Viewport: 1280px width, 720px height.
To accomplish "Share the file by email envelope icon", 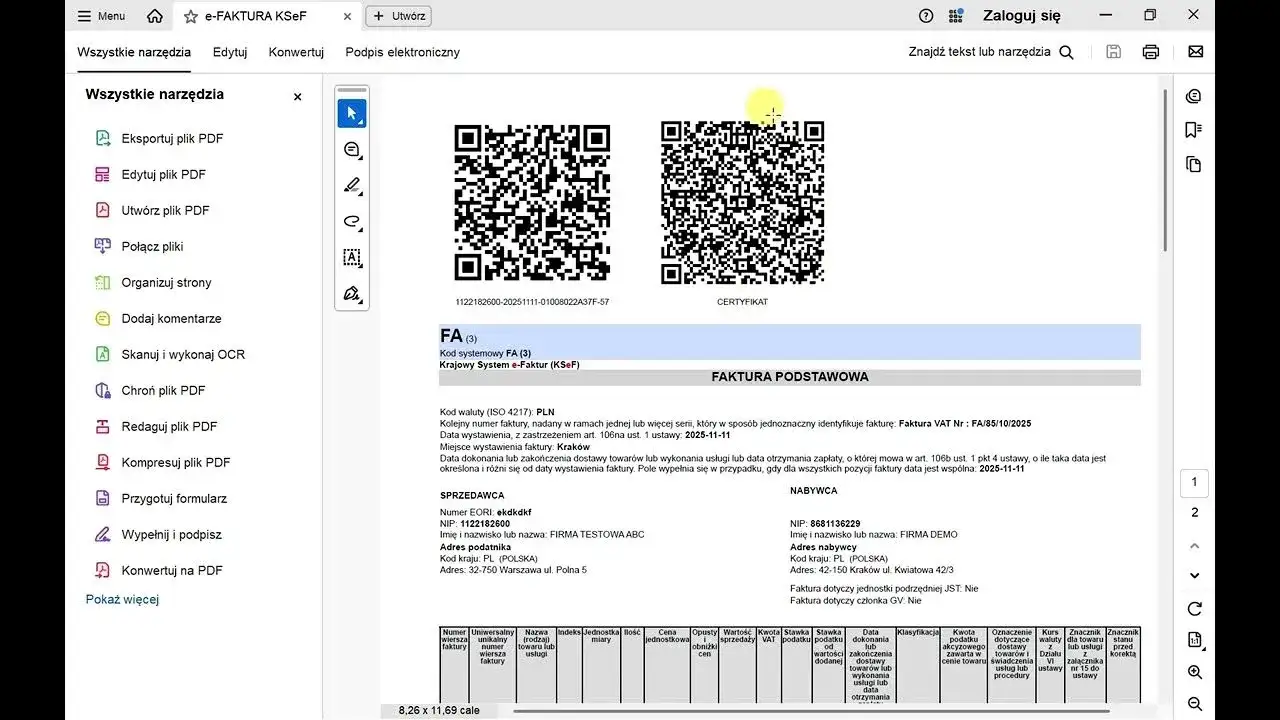I will click(1195, 52).
